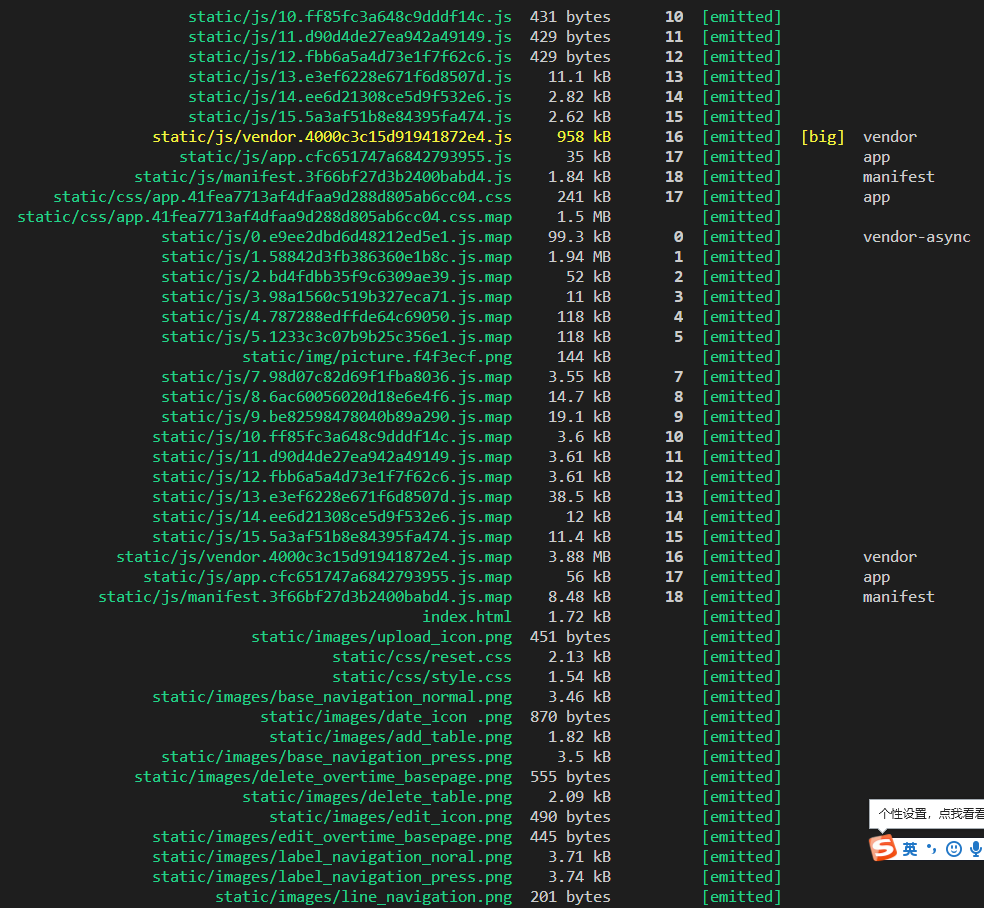Click static/images/delete_overtime_basepage.png path
Screen dimensions: 984x908
323,777
